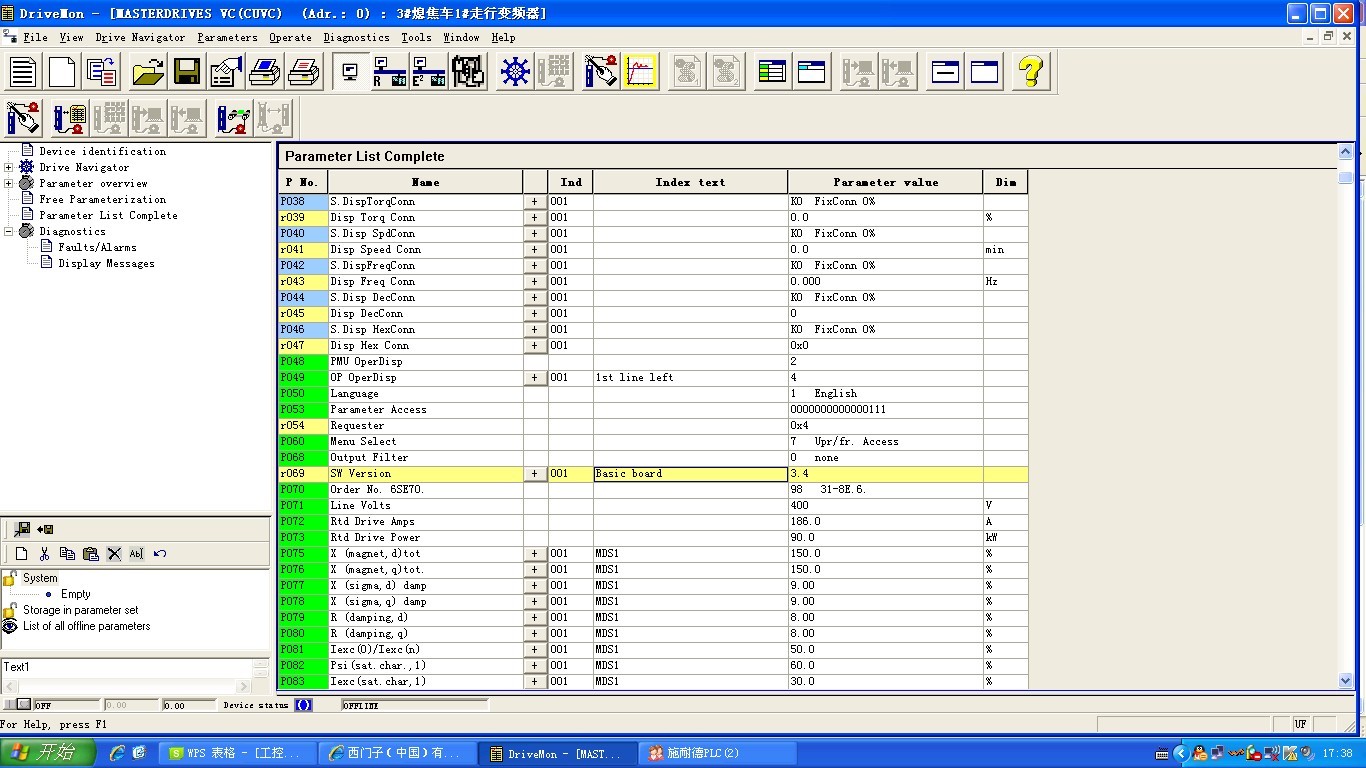
Task: Click the copy icon in lower-left panel
Action: 67,554
